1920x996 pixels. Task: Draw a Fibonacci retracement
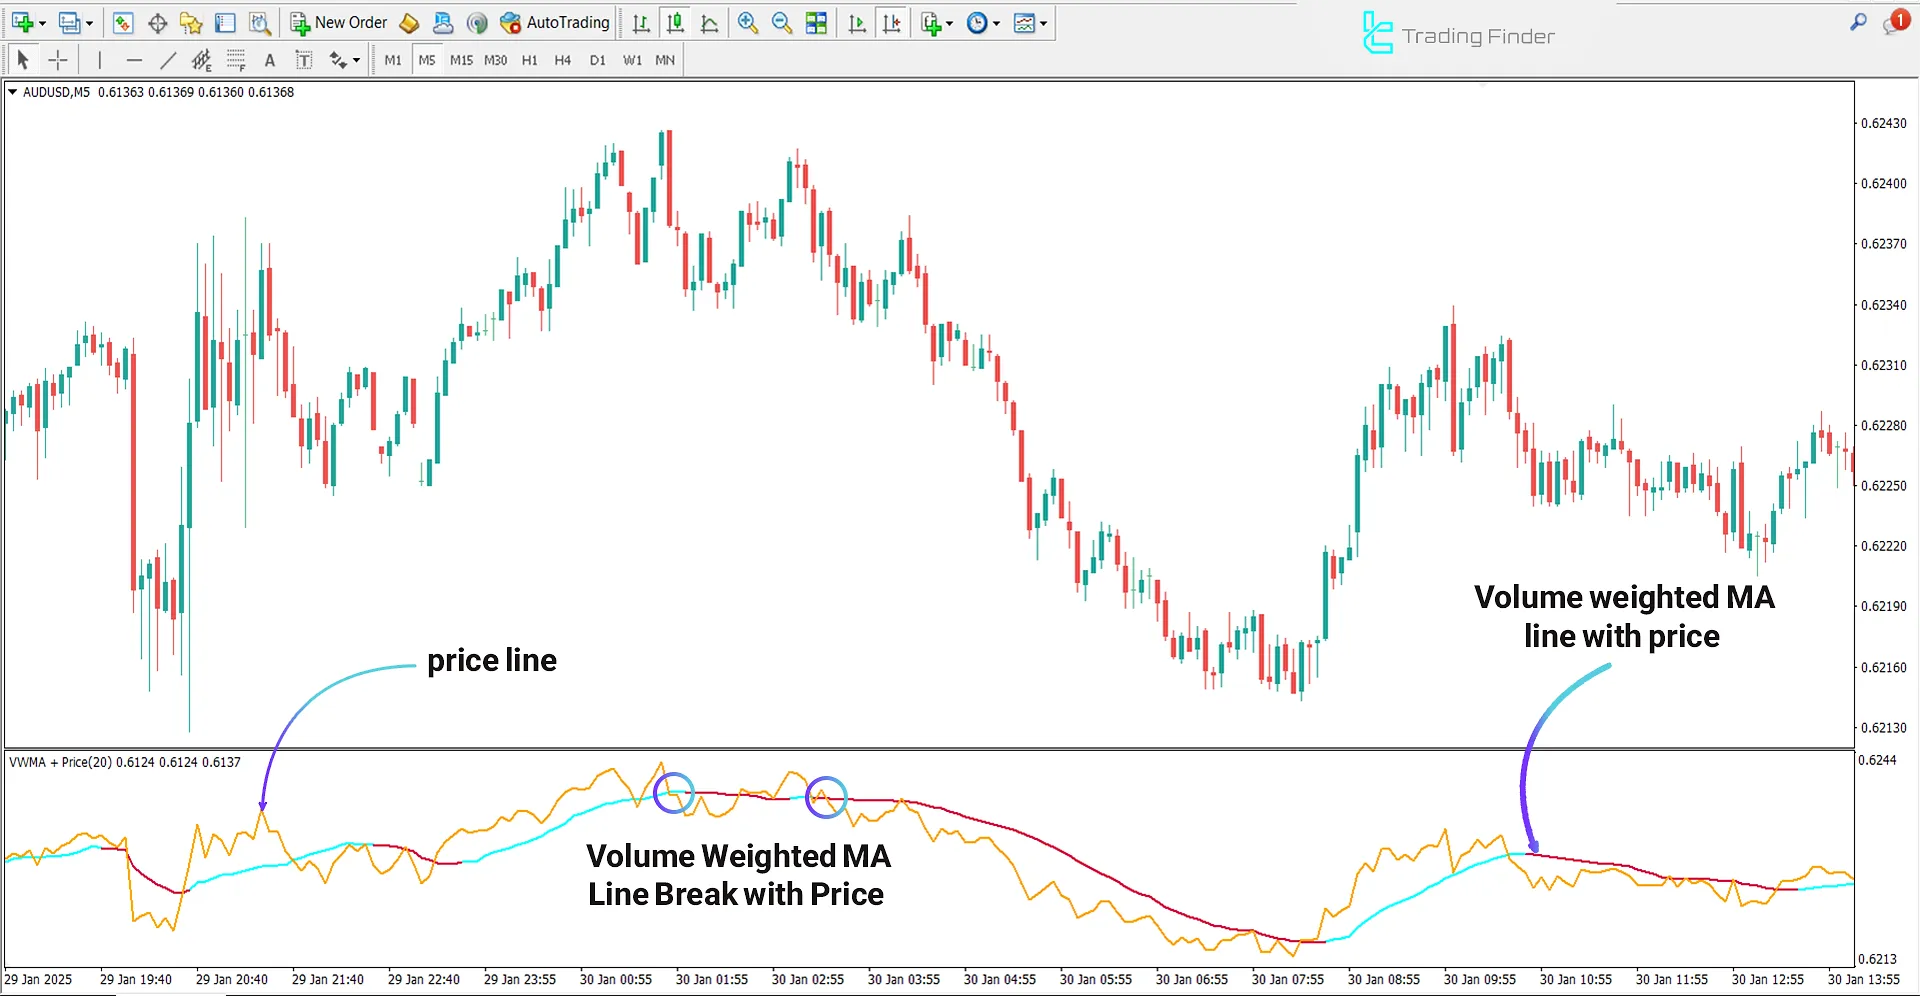click(236, 59)
